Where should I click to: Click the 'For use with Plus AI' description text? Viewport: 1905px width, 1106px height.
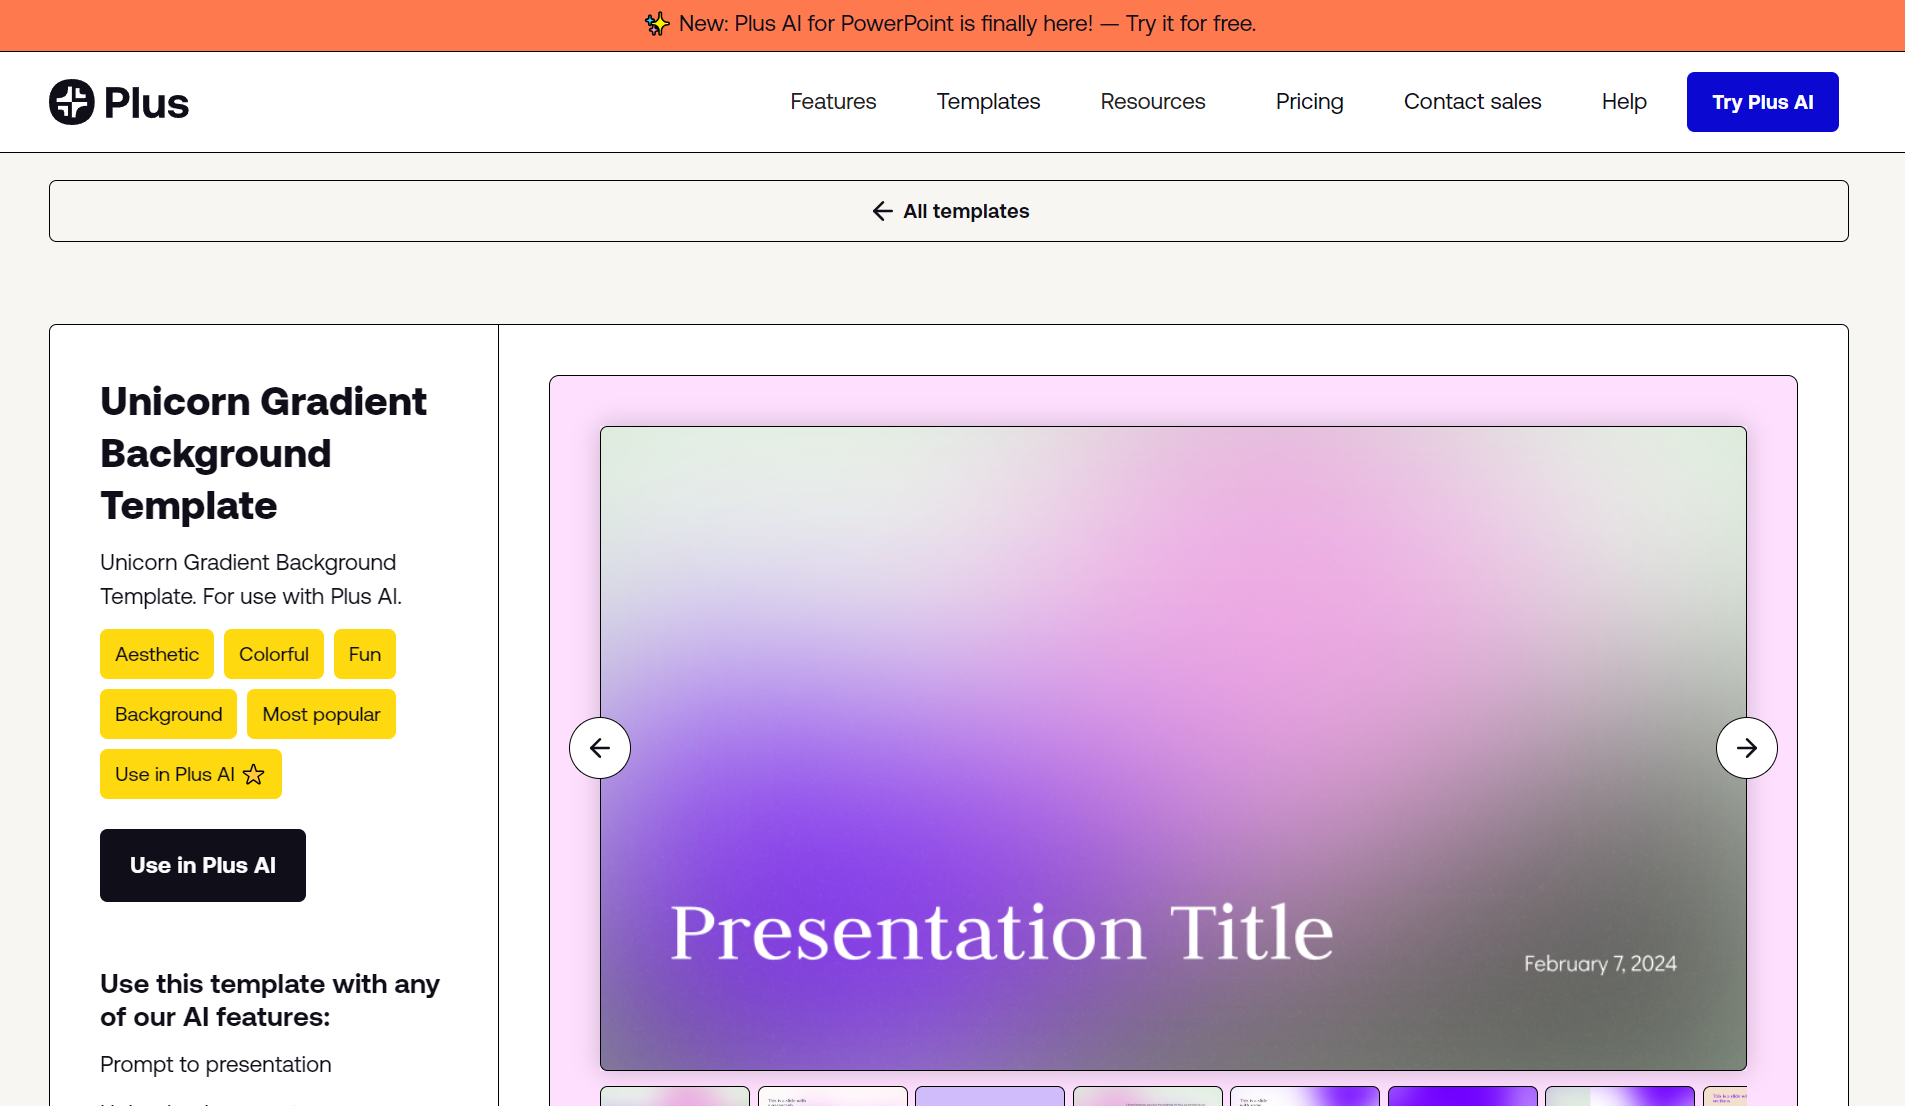(x=302, y=596)
